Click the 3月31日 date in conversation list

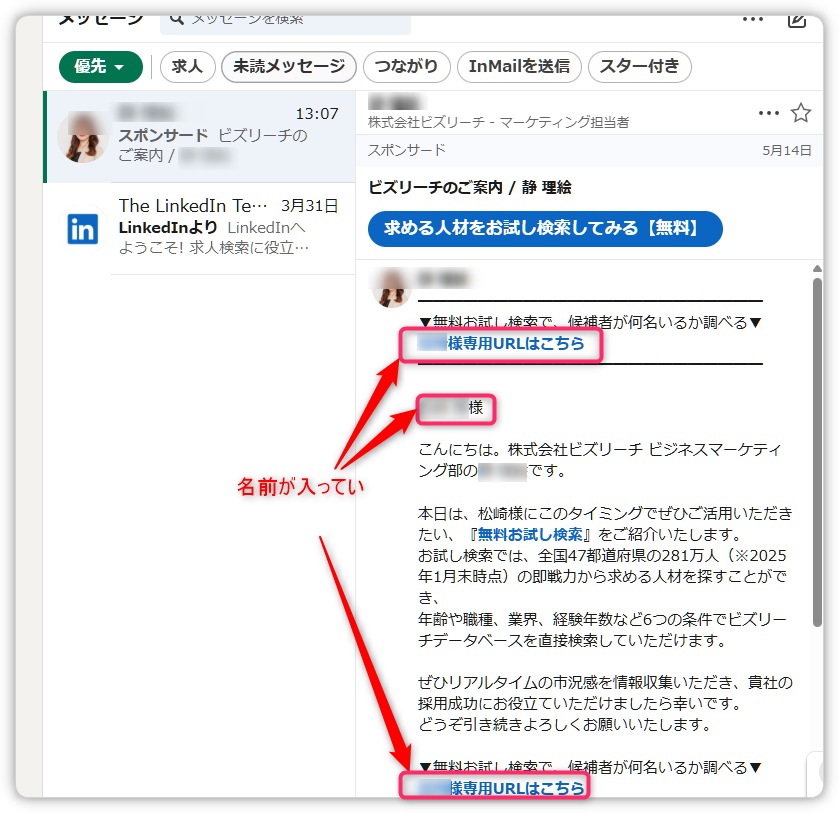click(310, 206)
